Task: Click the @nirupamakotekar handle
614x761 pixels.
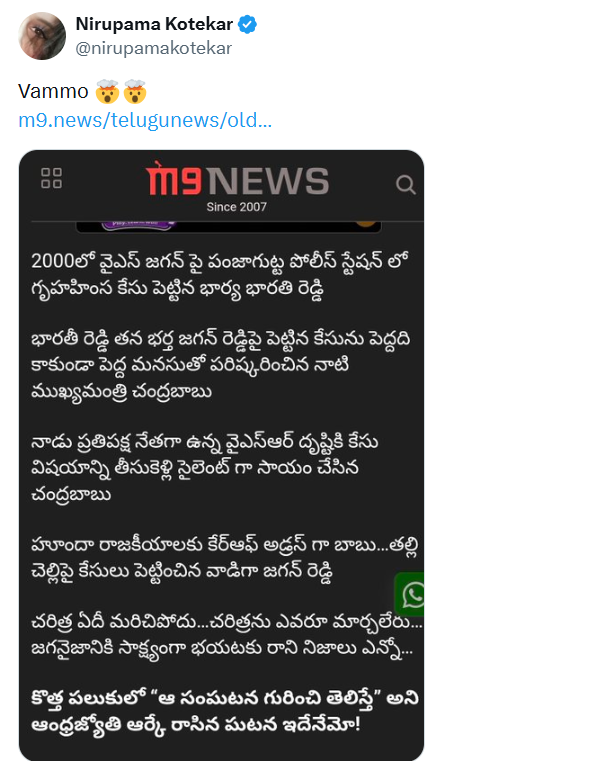Action: click(154, 48)
